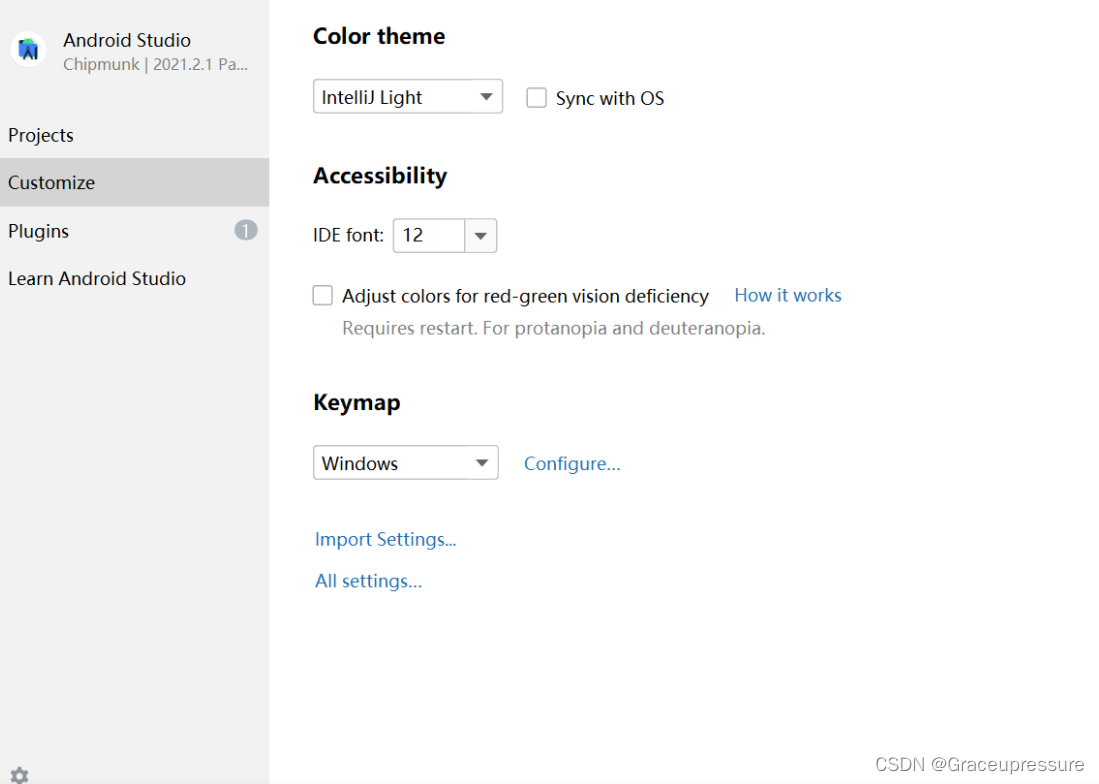The image size is (1099, 784).
Task: Click the Plugins update count badge
Action: [x=245, y=231]
